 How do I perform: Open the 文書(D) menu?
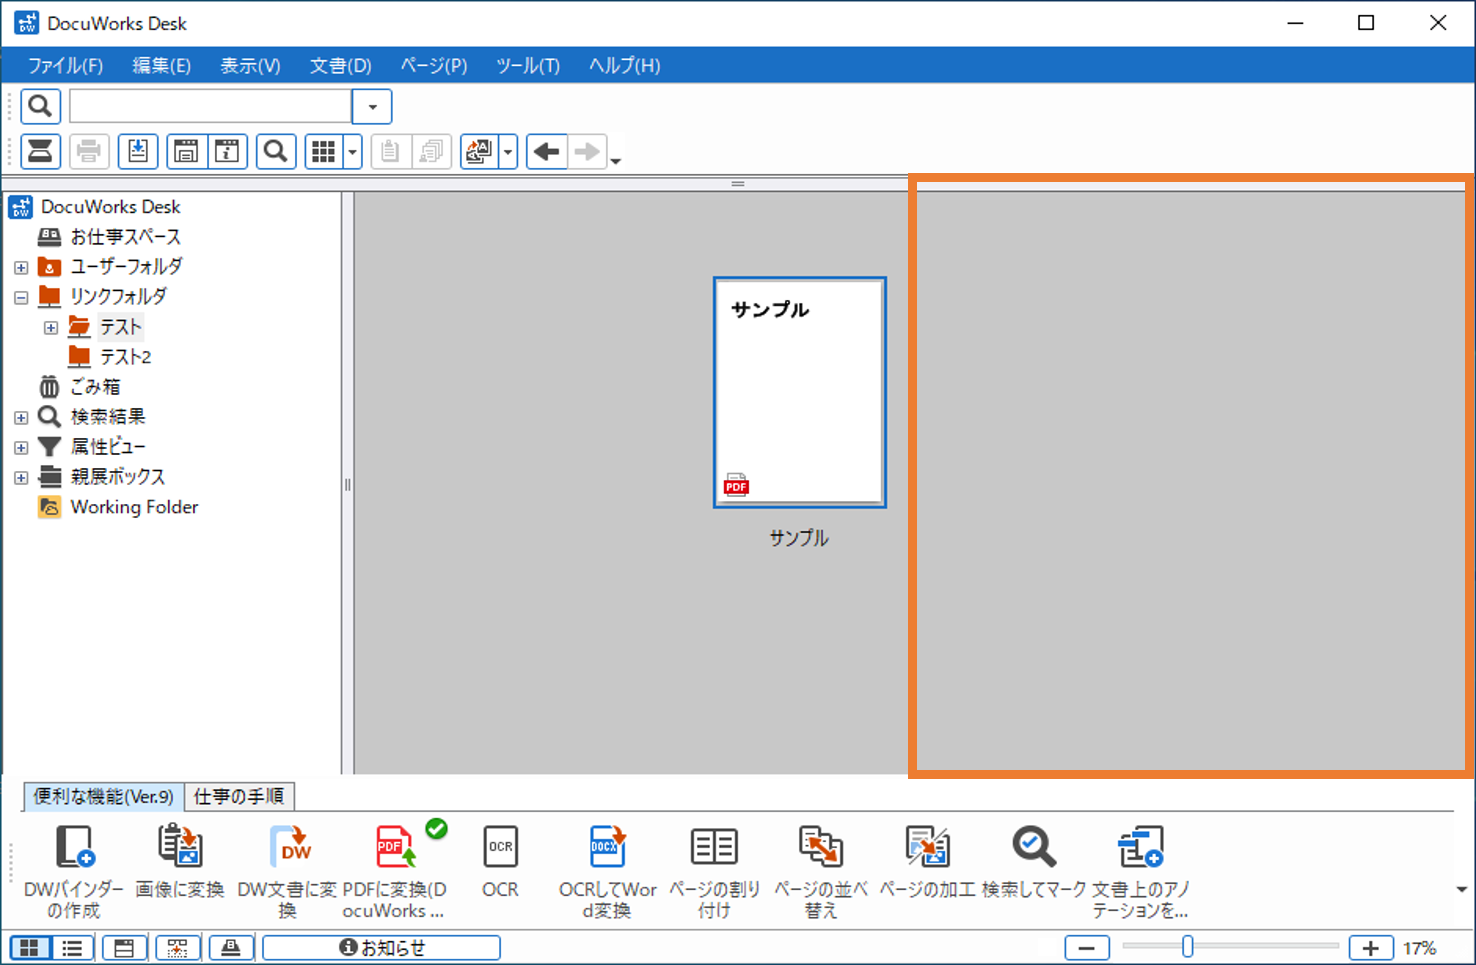coord(340,66)
